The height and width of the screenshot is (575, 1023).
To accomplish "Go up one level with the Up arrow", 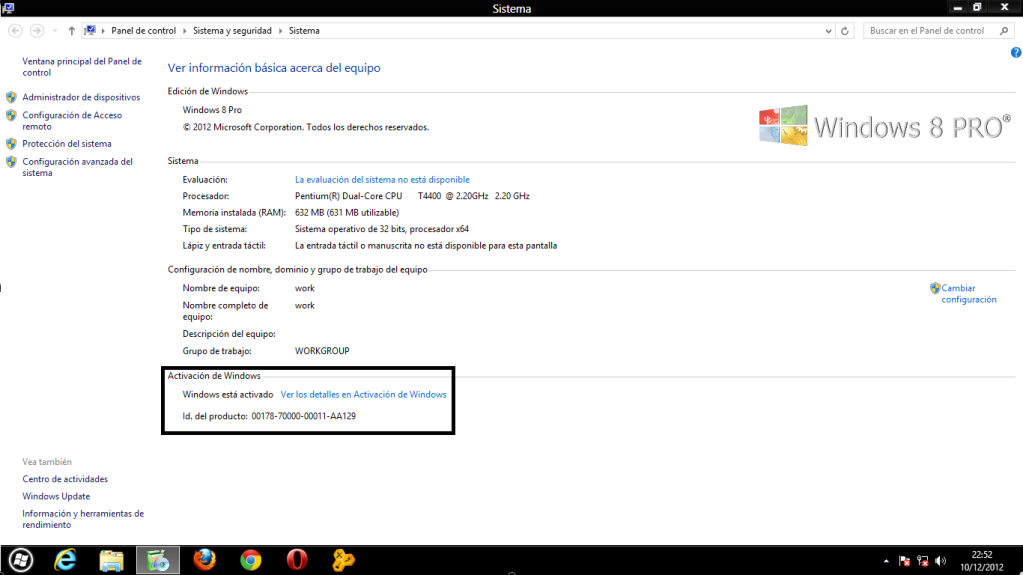I will (x=72, y=31).
